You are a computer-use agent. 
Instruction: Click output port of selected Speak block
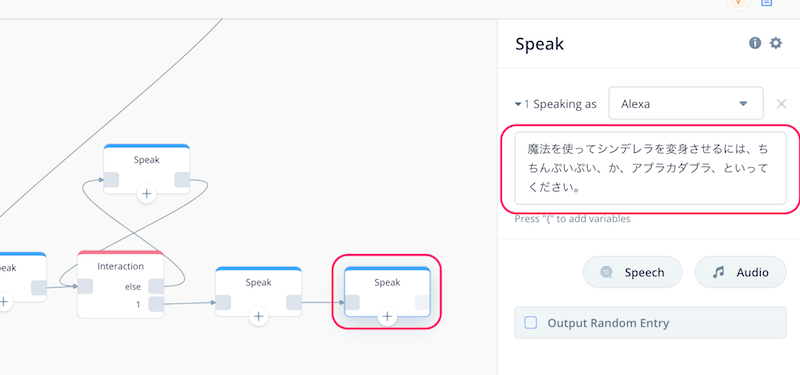pos(422,303)
